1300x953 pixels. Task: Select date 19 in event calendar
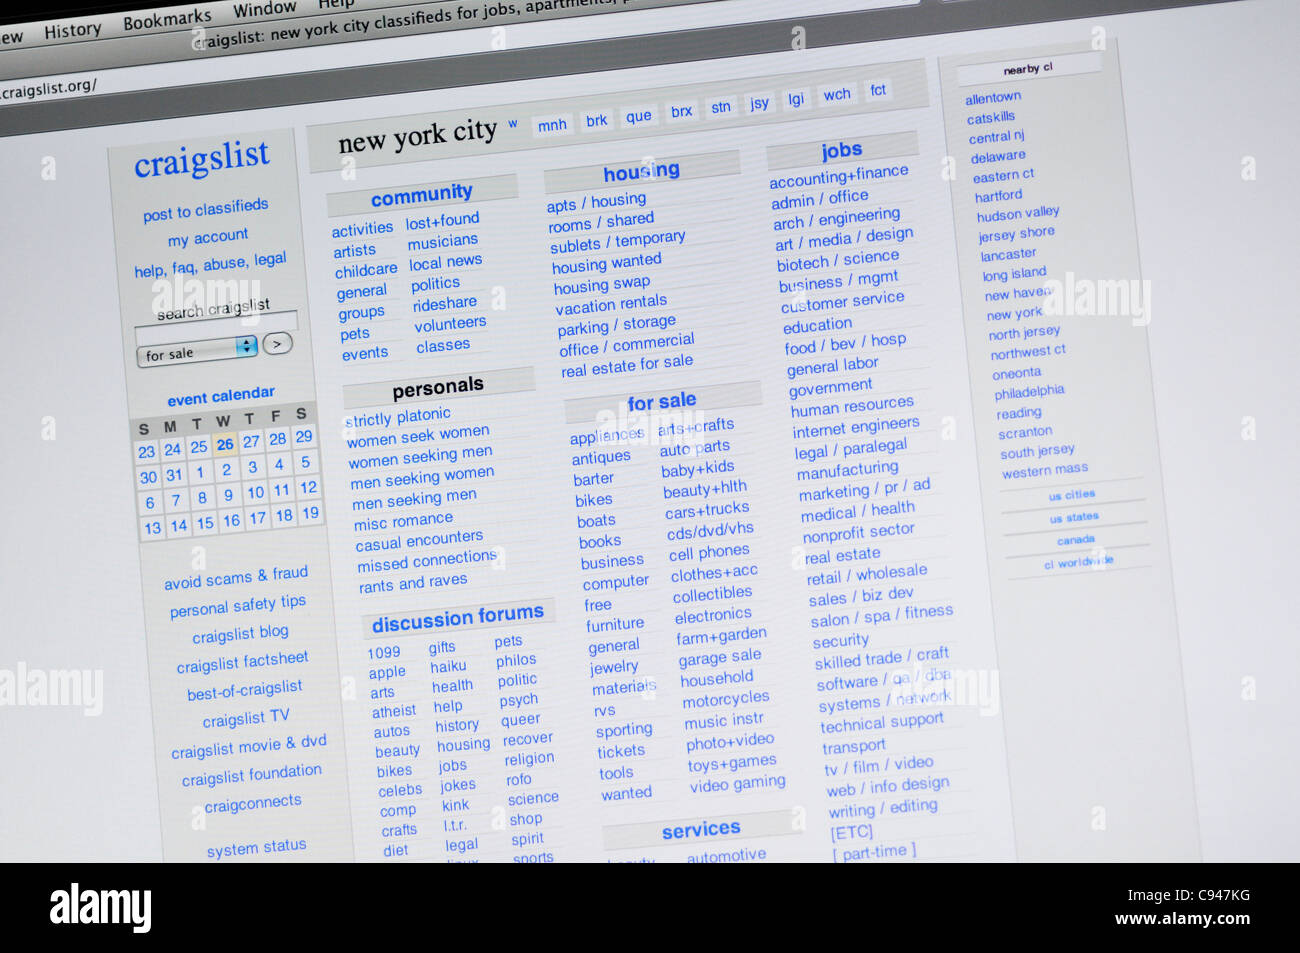(311, 513)
